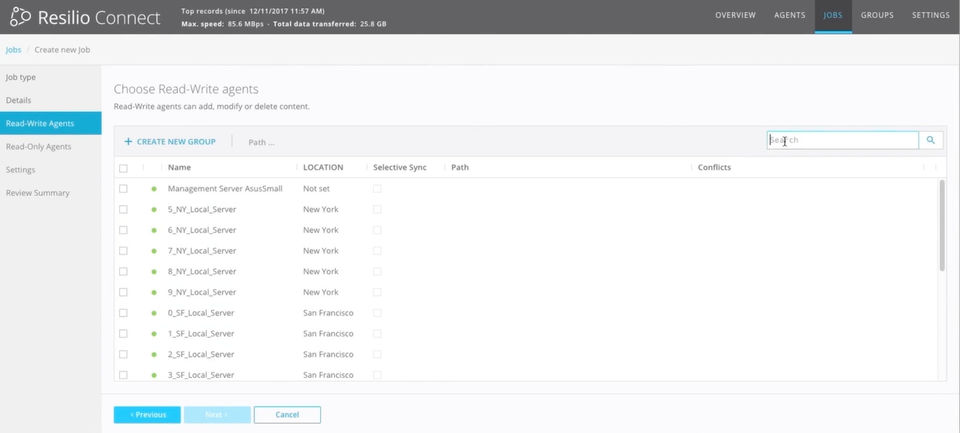The width and height of the screenshot is (960, 433).
Task: Open the Settings tab in top navigation
Action: (x=931, y=15)
